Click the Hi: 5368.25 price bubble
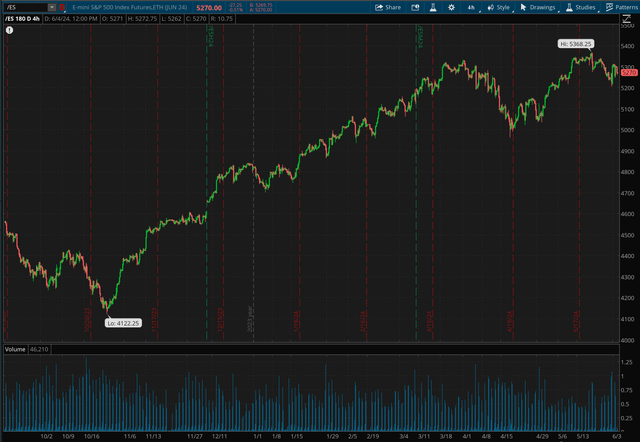640x442 pixels. coord(576,44)
